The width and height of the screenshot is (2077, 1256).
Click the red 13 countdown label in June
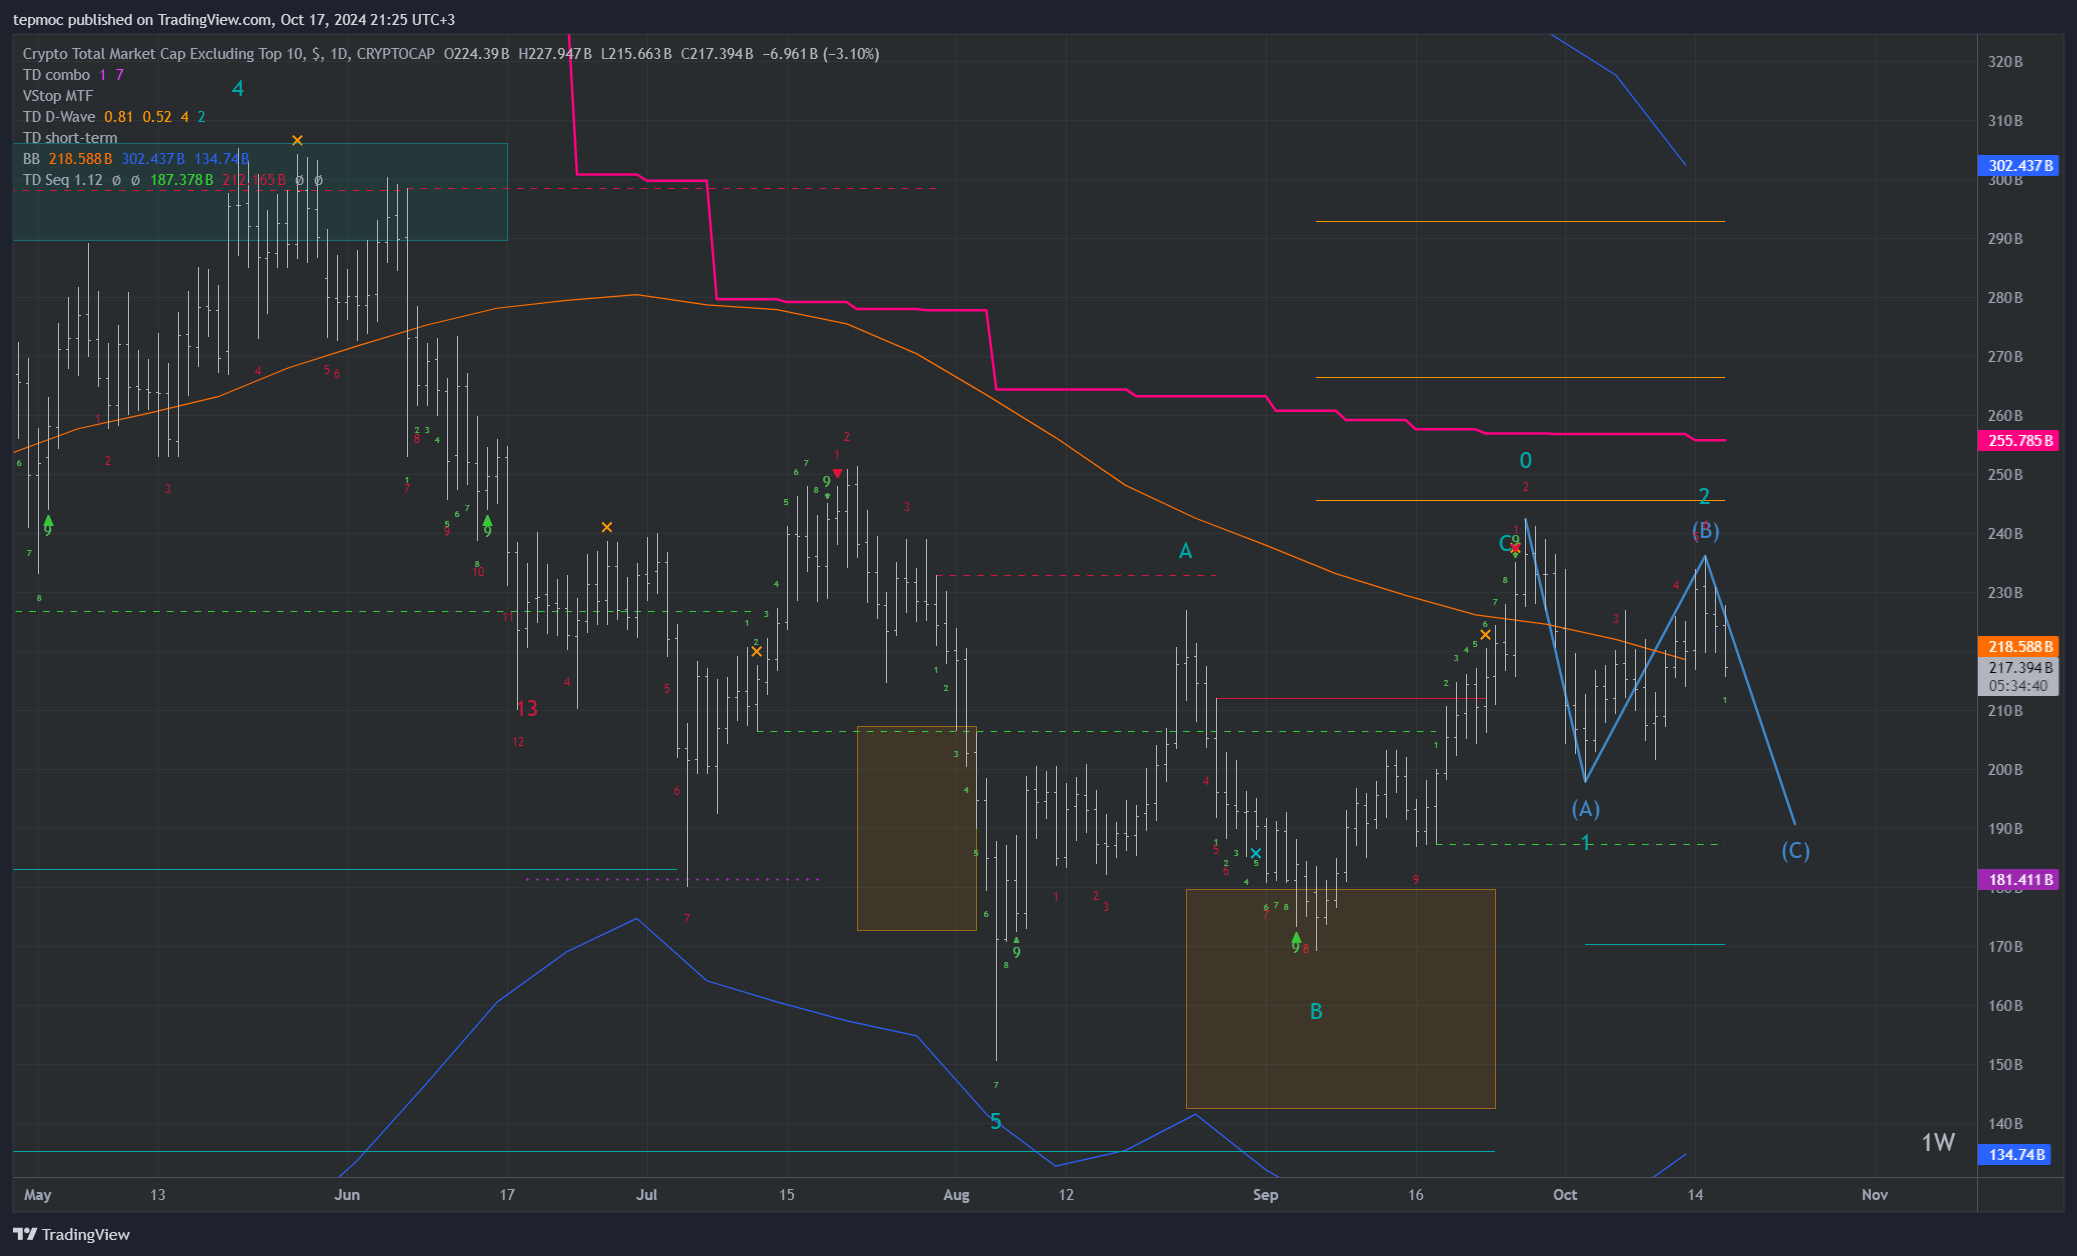pyautogui.click(x=527, y=709)
